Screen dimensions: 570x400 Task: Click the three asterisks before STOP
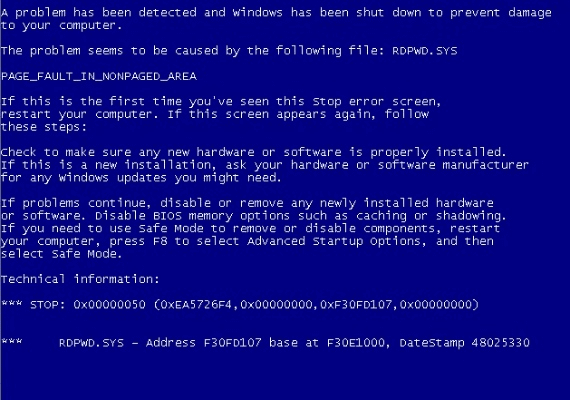11,303
